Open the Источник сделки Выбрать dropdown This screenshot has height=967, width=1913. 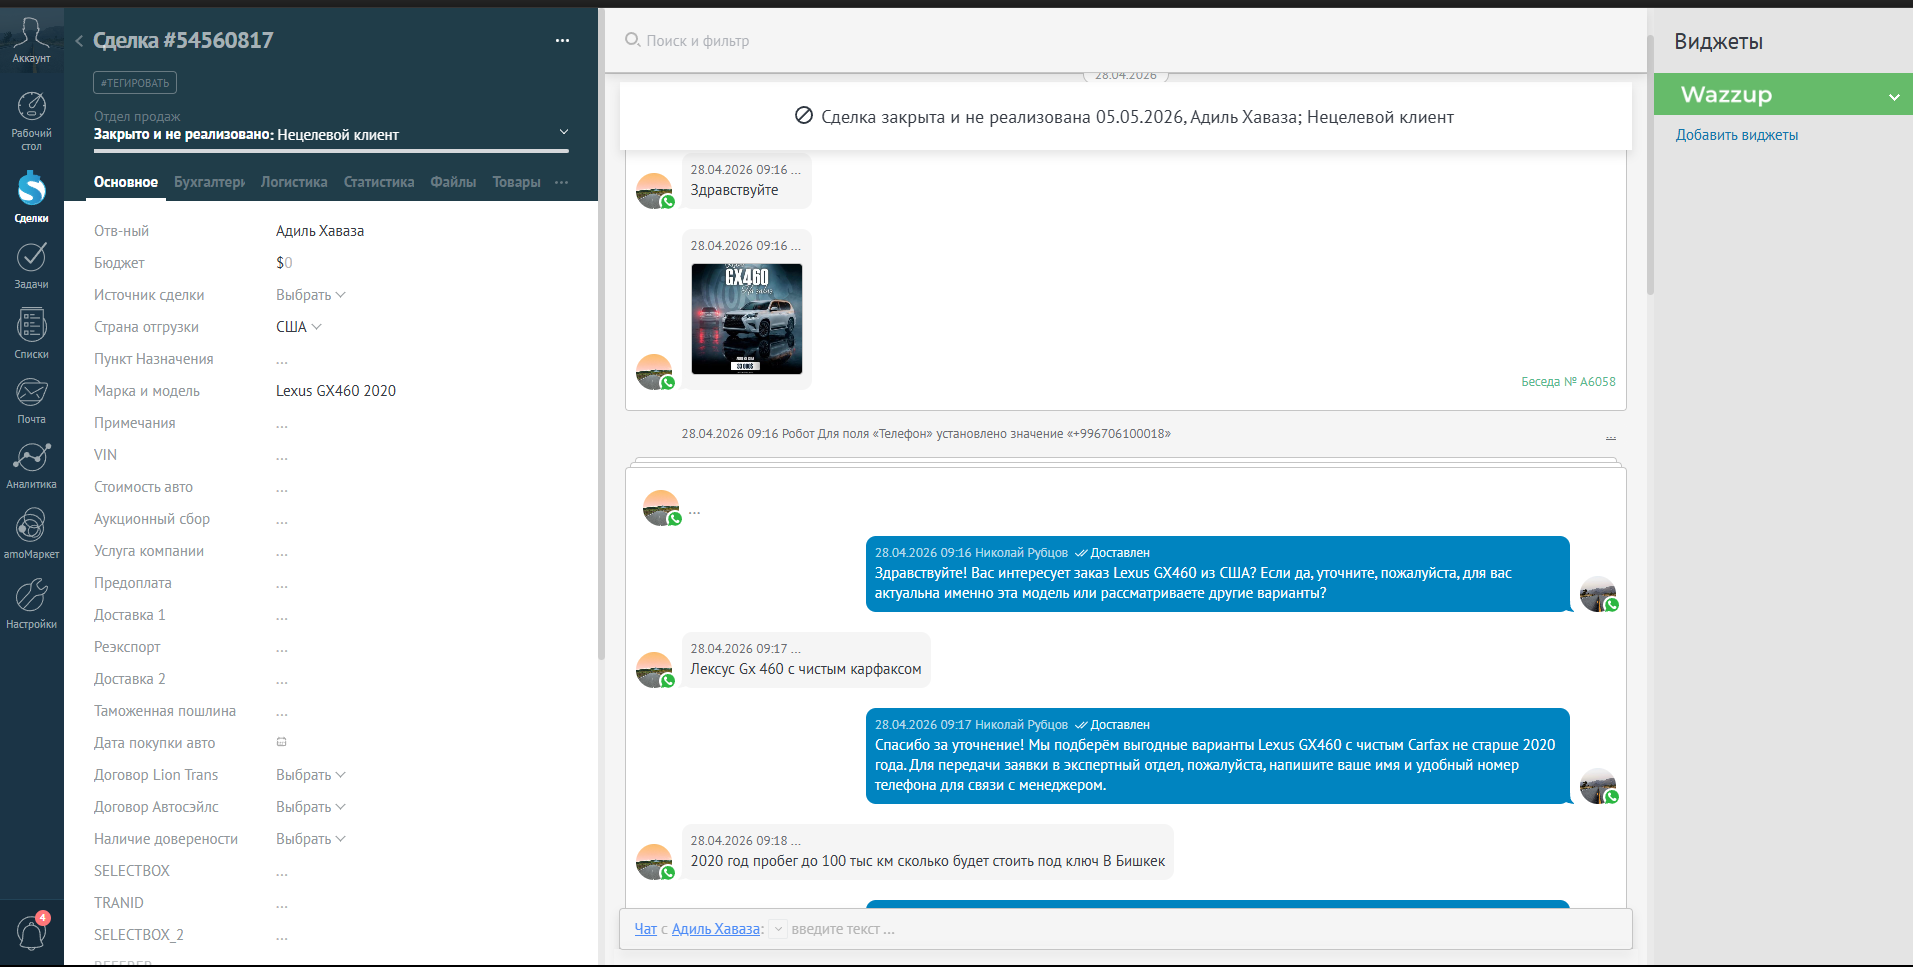tap(311, 295)
